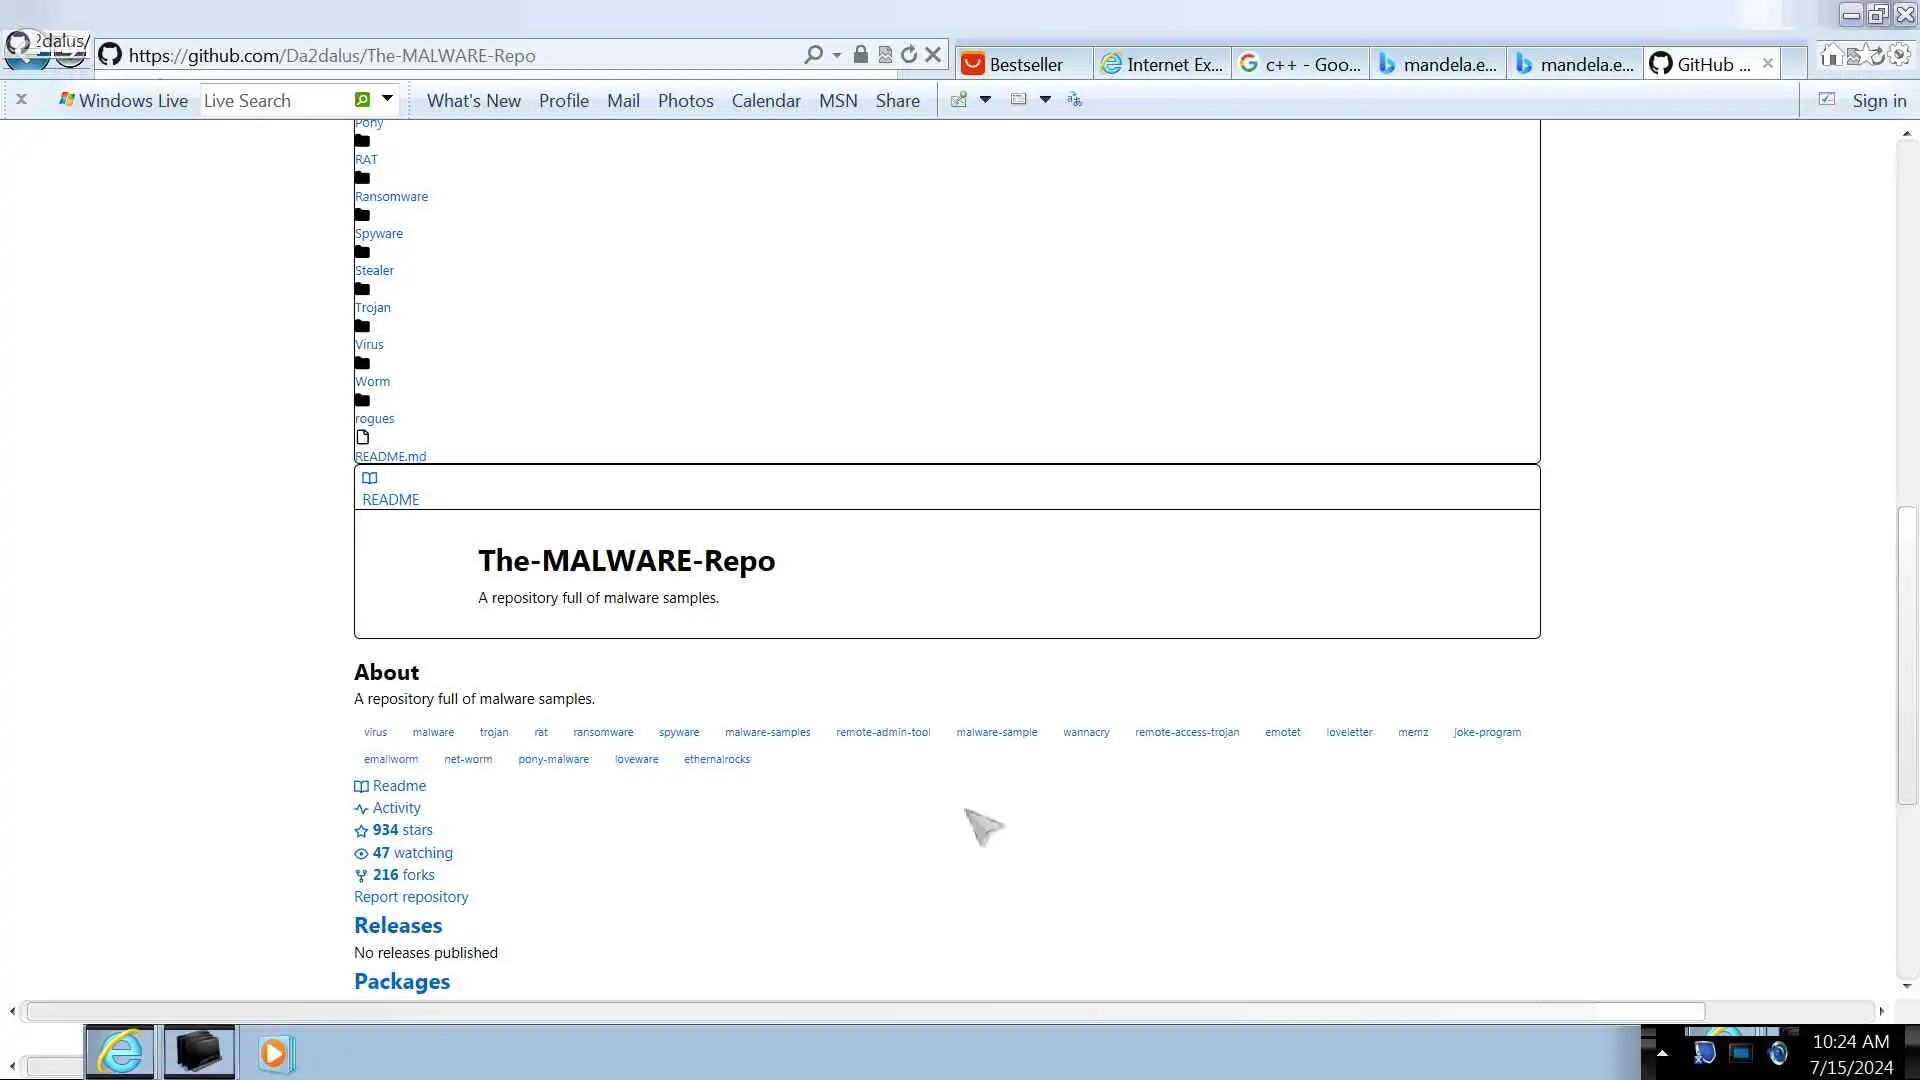Viewport: 1920px width, 1080px height.
Task: Click the translate icon in Windows Live toolbar
Action: pos(1074,100)
